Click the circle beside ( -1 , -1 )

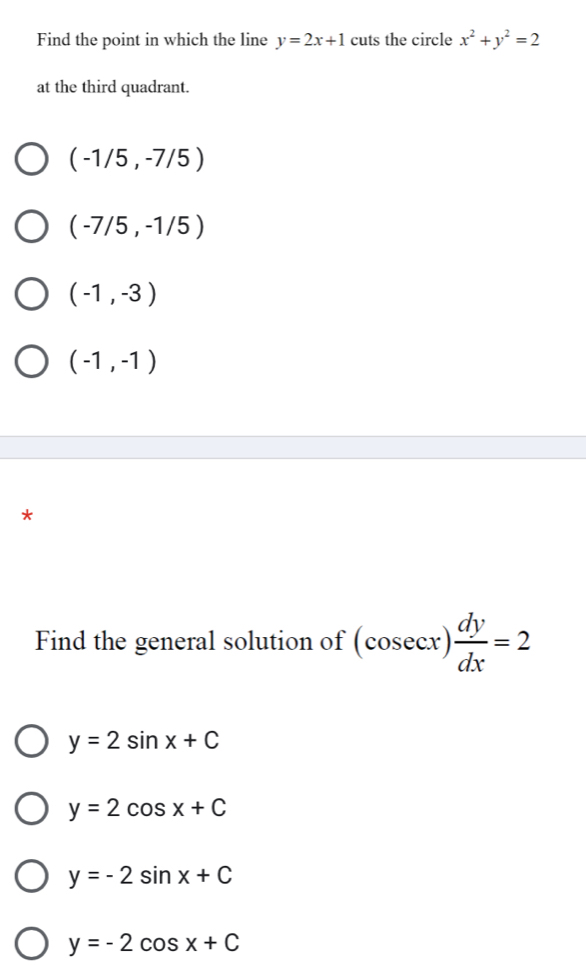pos(30,362)
